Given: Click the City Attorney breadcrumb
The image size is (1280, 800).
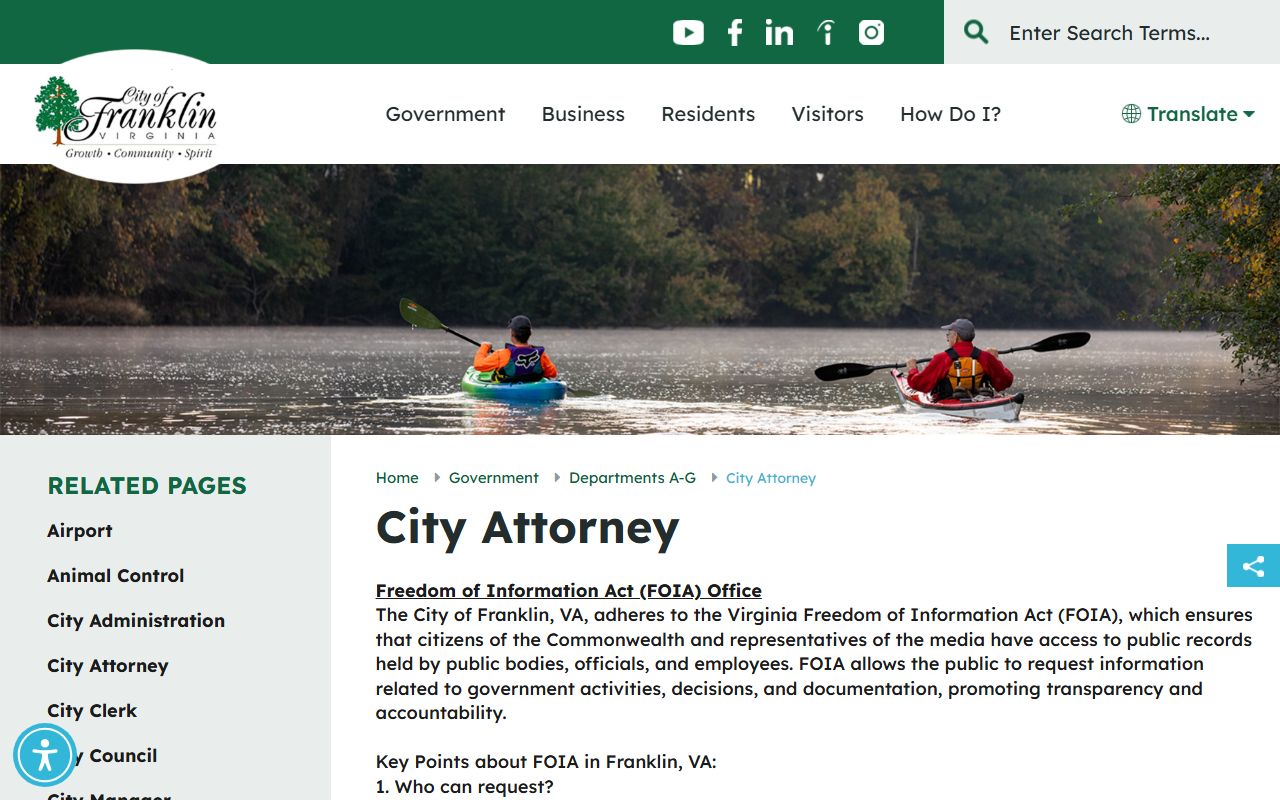Looking at the screenshot, I should point(771,478).
